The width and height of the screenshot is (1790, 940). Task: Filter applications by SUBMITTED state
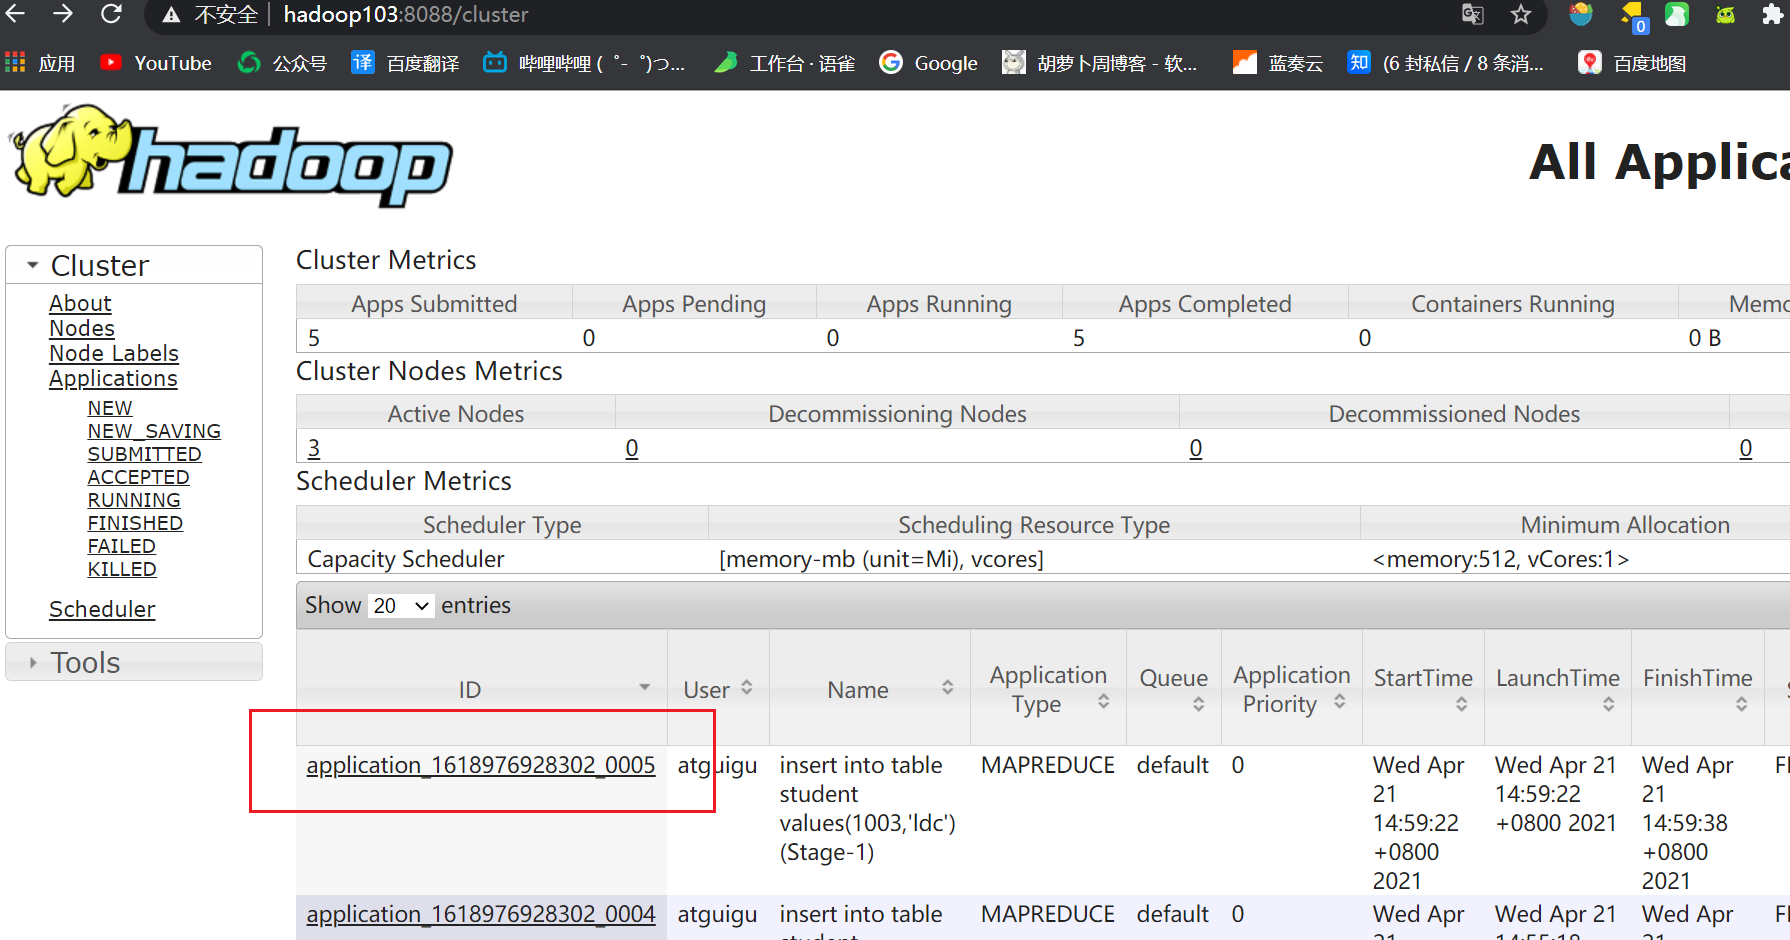click(x=144, y=454)
